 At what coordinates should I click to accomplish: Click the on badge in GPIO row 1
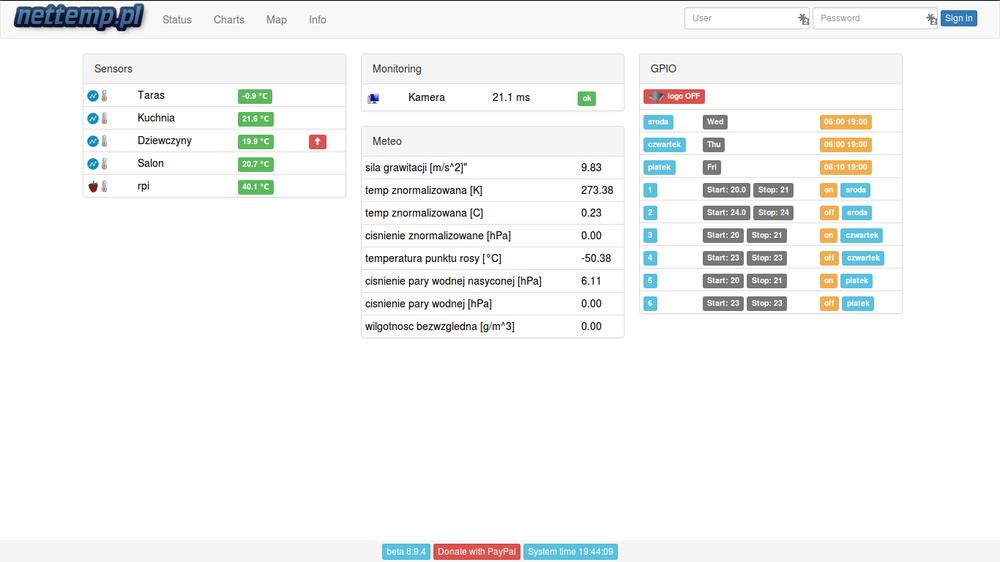pos(828,190)
